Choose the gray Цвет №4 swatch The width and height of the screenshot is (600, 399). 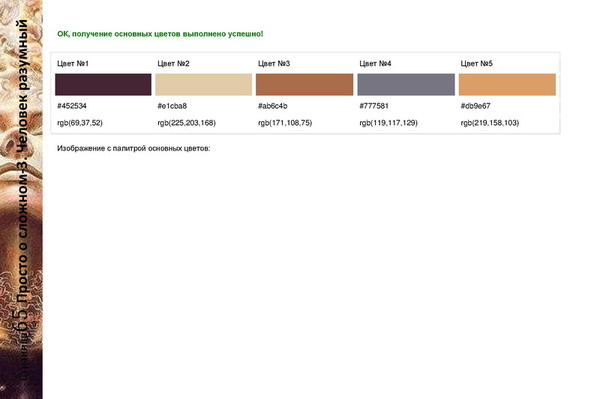[x=406, y=85]
